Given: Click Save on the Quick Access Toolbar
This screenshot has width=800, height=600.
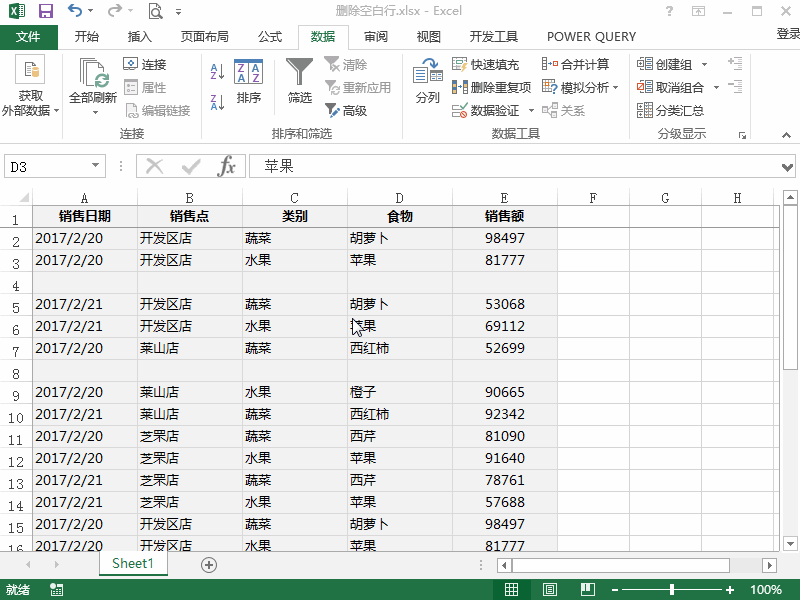Looking at the screenshot, I should [x=44, y=10].
